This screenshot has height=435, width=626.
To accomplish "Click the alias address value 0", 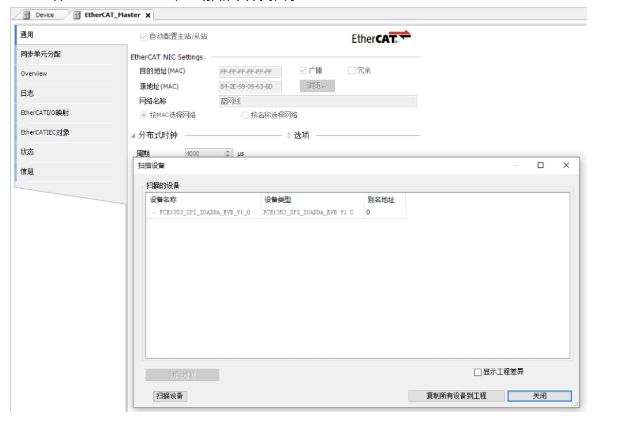I will point(368,212).
